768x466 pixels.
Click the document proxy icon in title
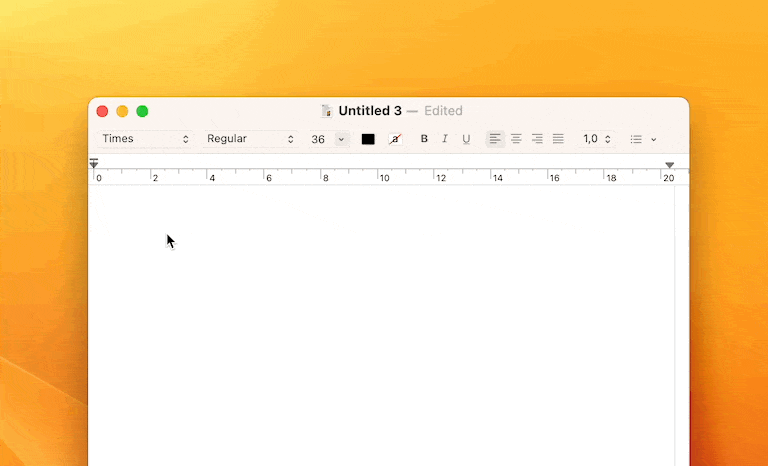click(327, 111)
